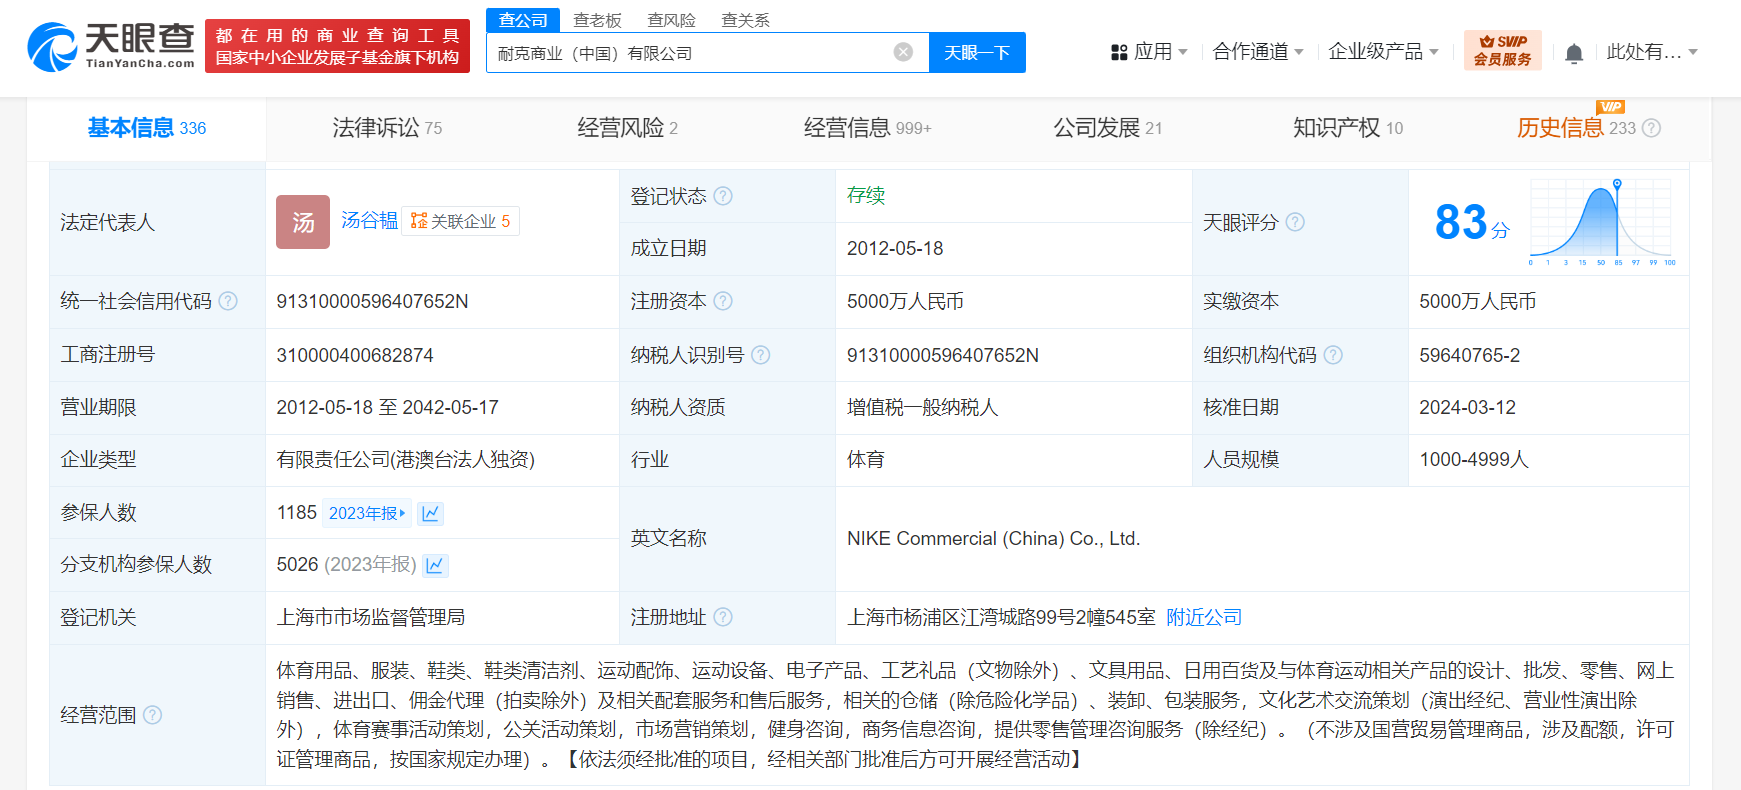
Task: Click the company name search field
Action: click(x=690, y=53)
